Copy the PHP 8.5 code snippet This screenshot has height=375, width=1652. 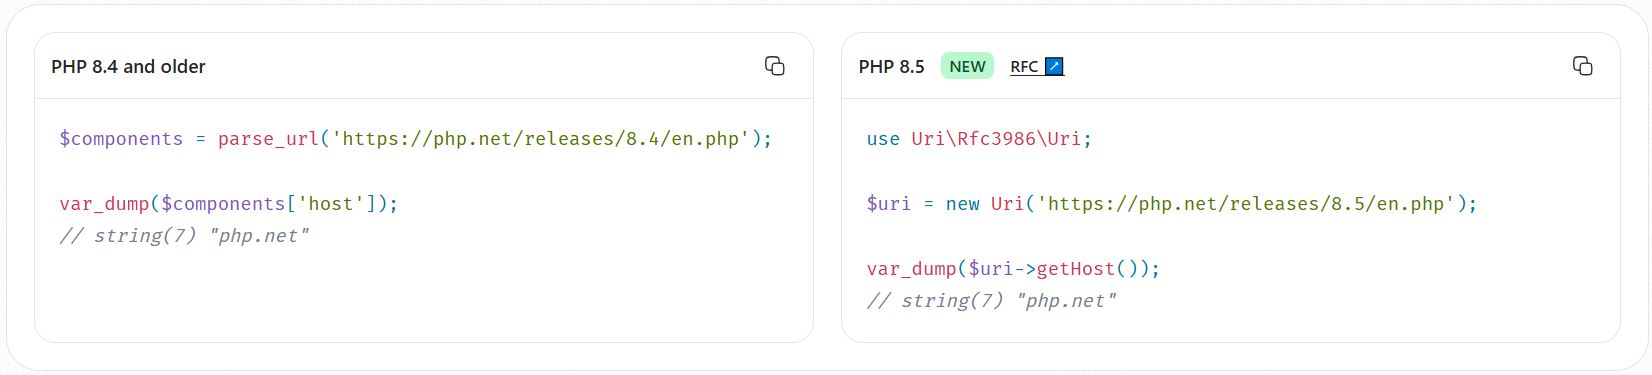click(1582, 66)
